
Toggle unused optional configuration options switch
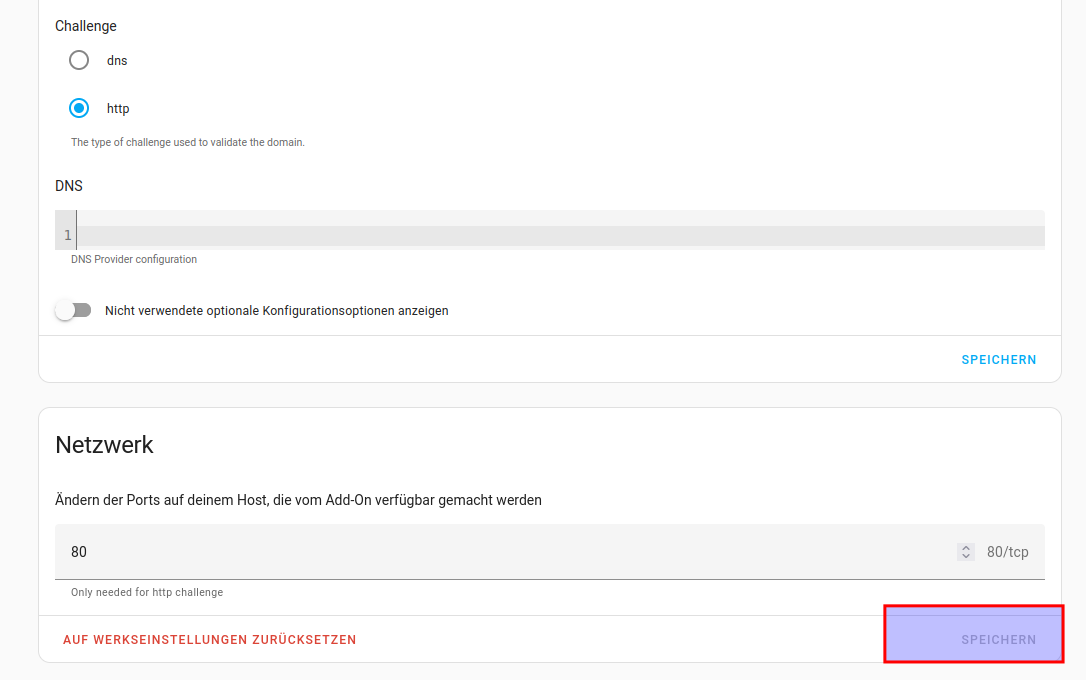pos(73,311)
